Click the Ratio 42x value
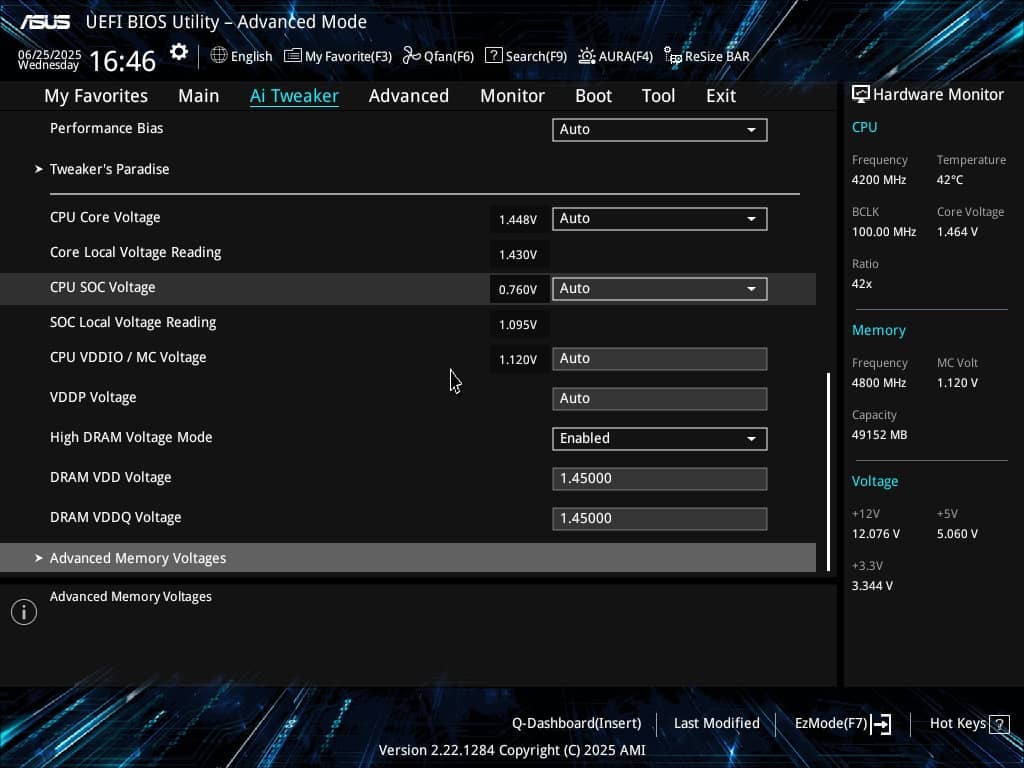 pyautogui.click(x=861, y=284)
